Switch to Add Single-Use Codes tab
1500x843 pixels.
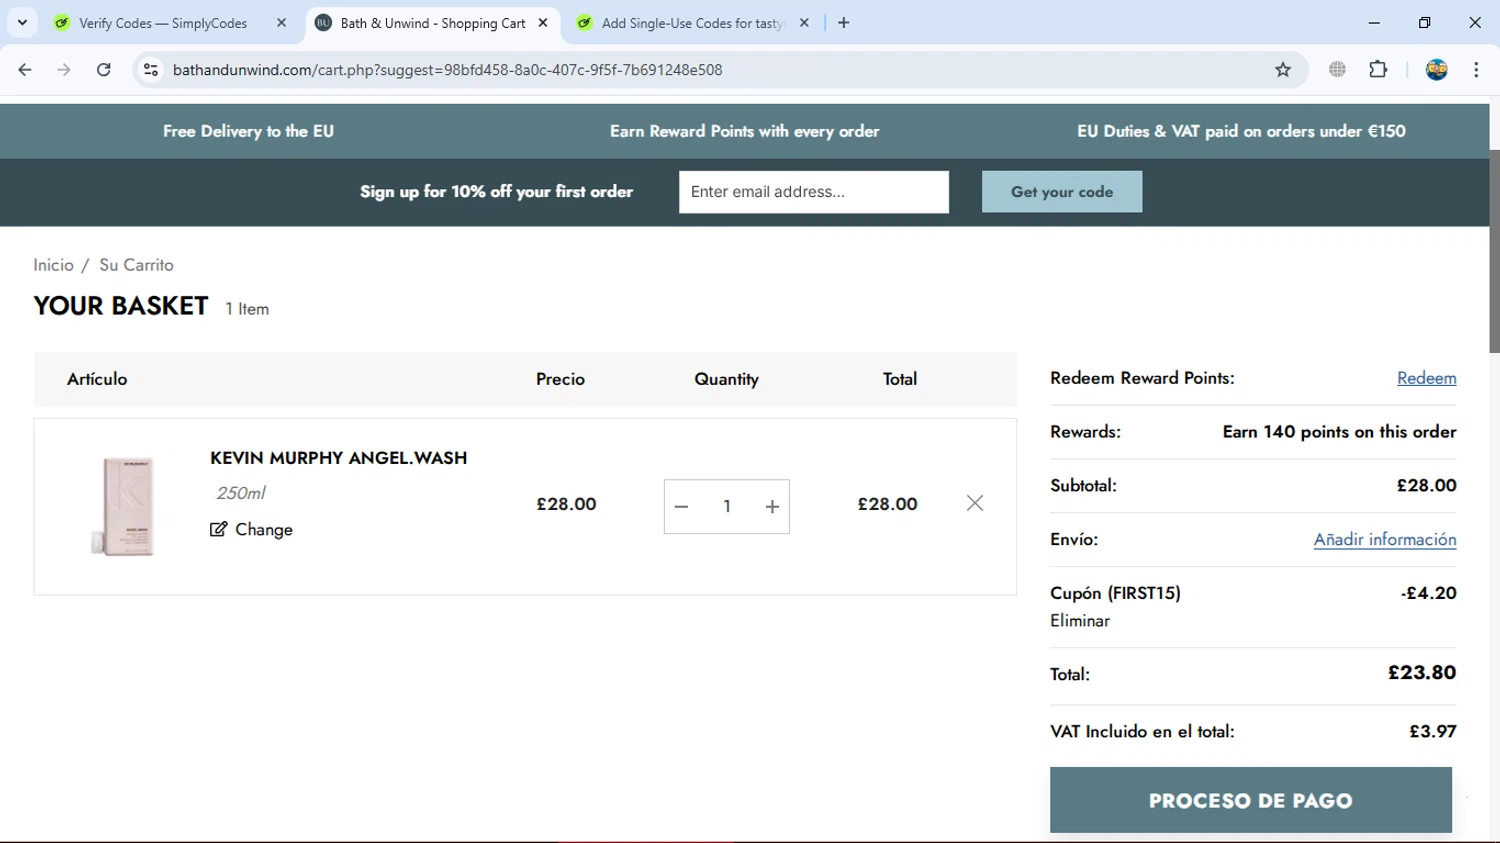tap(692, 23)
